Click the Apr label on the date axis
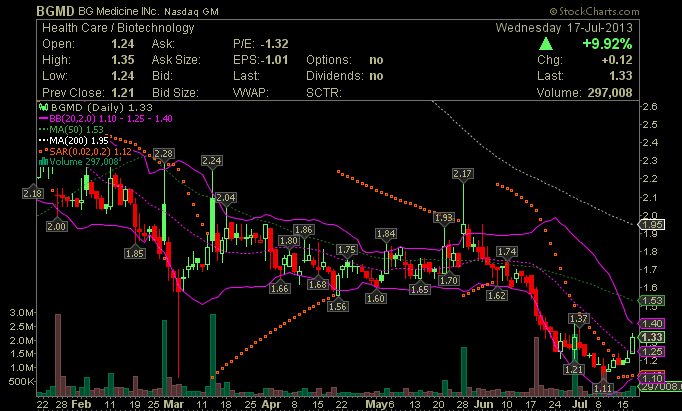682x411 pixels. [x=271, y=404]
